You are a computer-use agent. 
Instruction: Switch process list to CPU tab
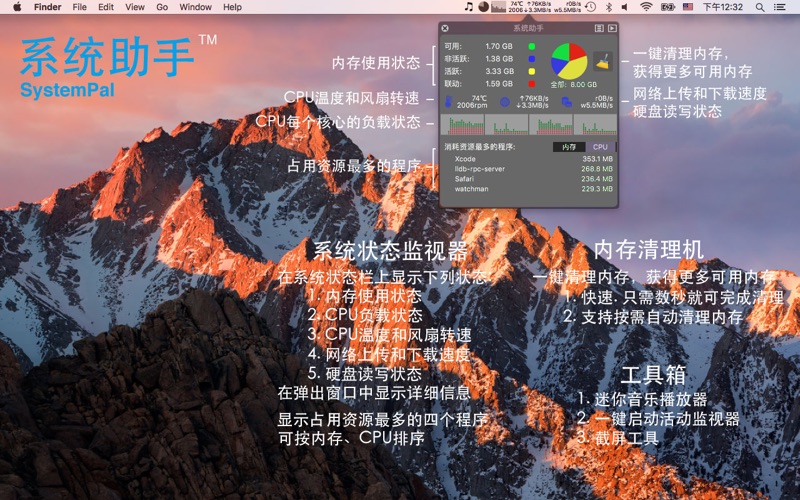[x=600, y=147]
